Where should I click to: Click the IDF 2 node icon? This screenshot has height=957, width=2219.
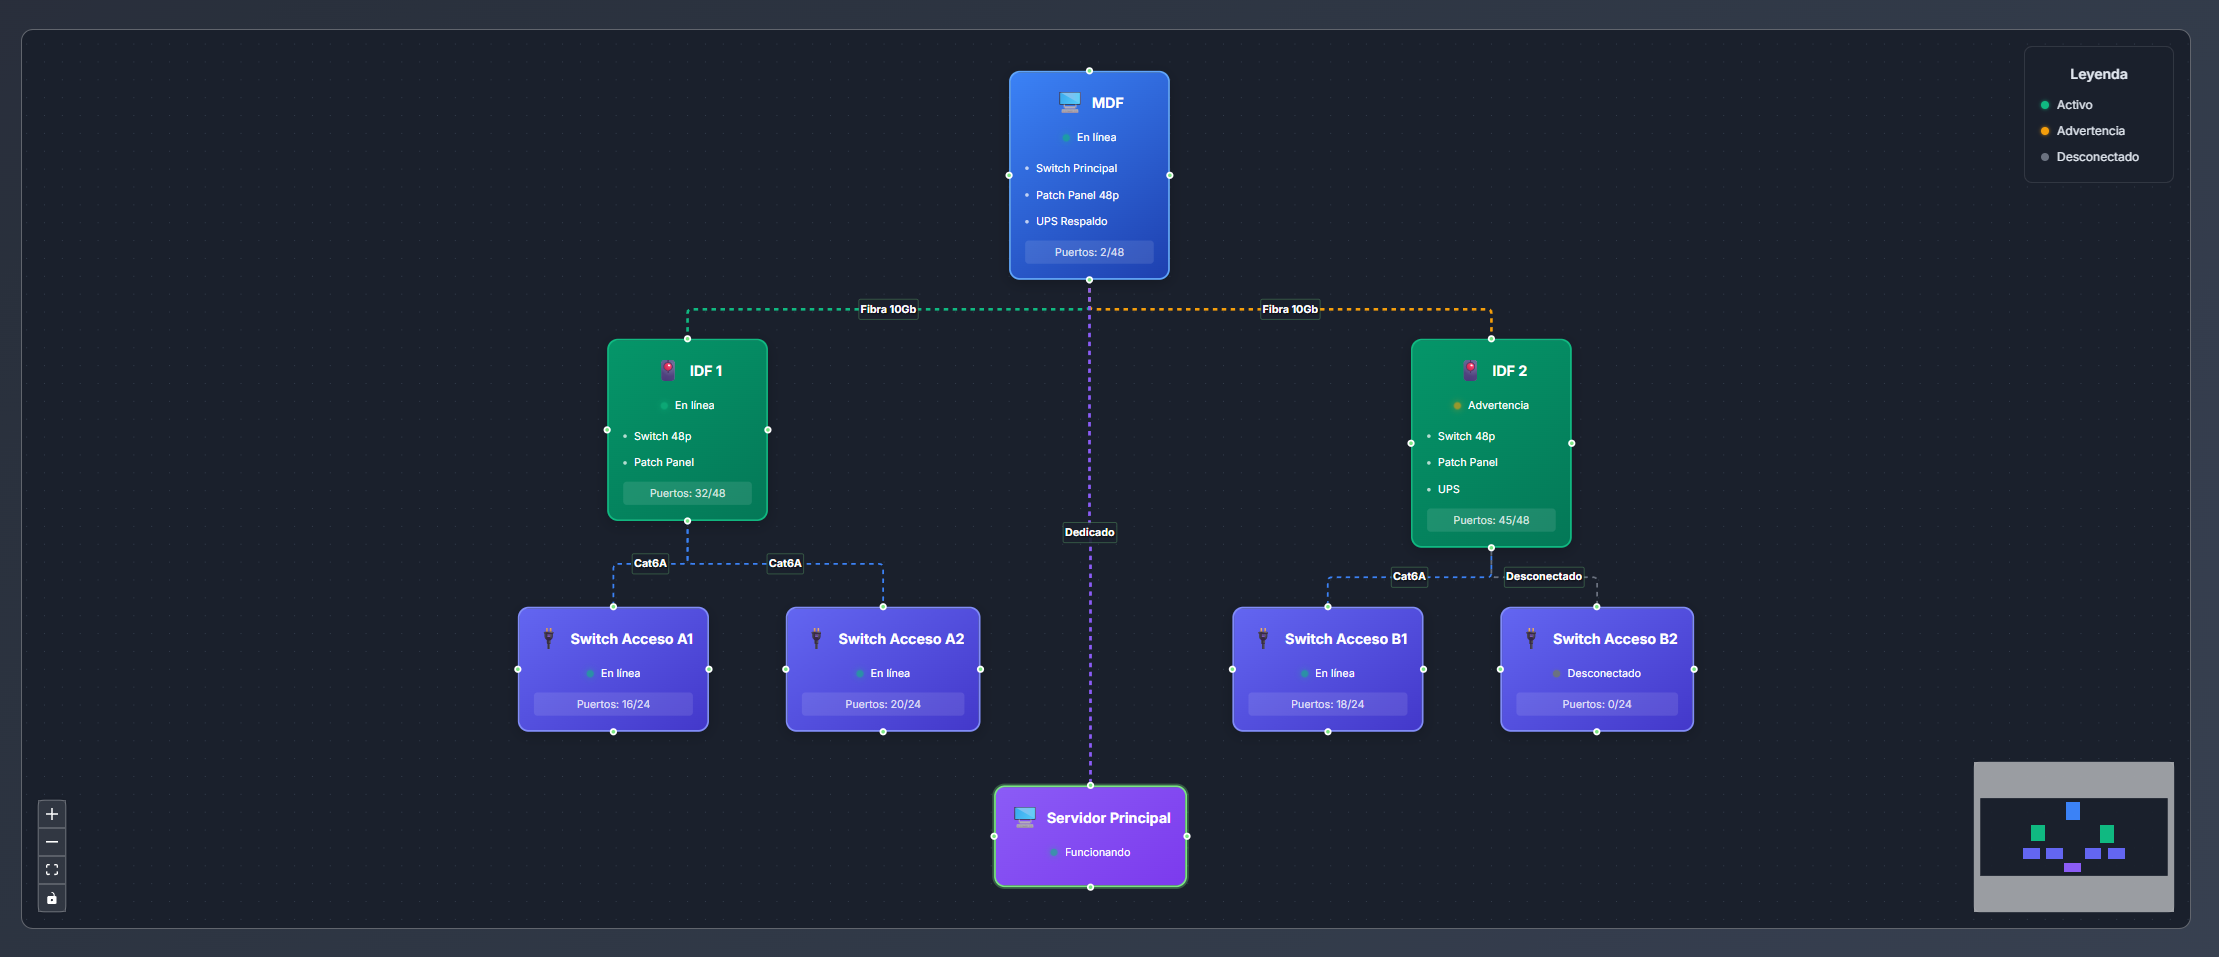click(1470, 370)
